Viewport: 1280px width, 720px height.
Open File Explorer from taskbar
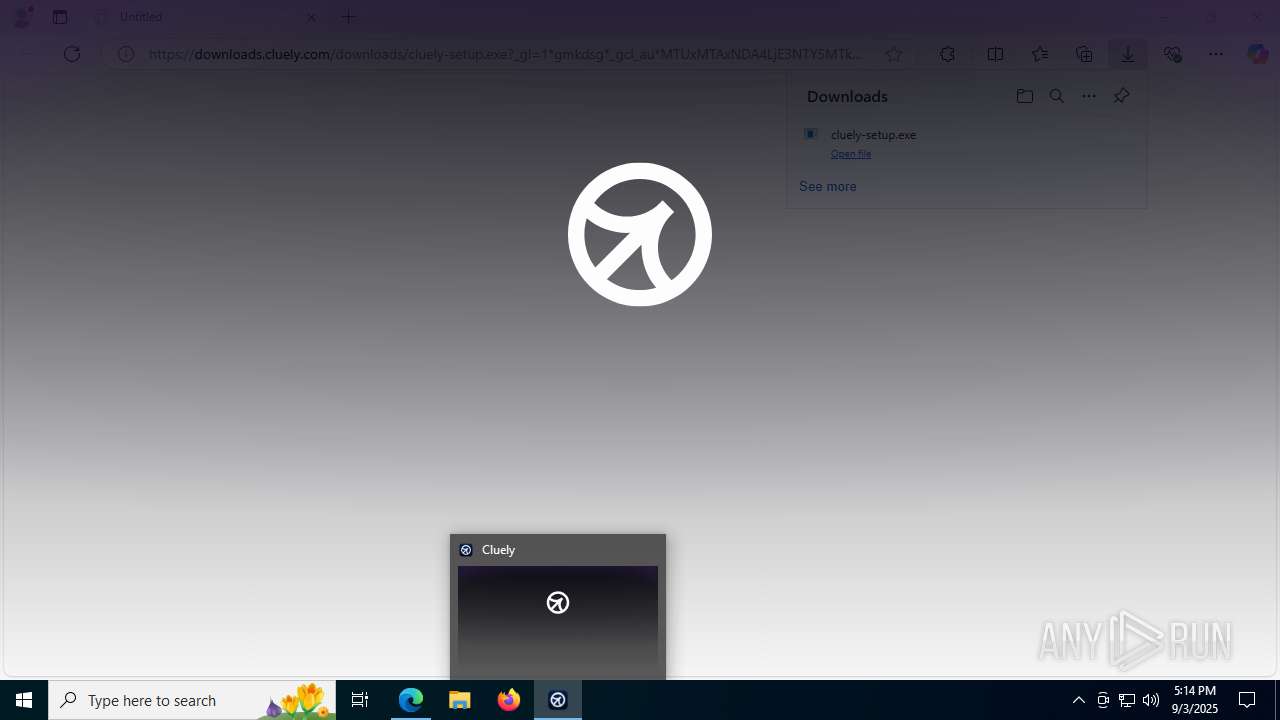pyautogui.click(x=460, y=700)
